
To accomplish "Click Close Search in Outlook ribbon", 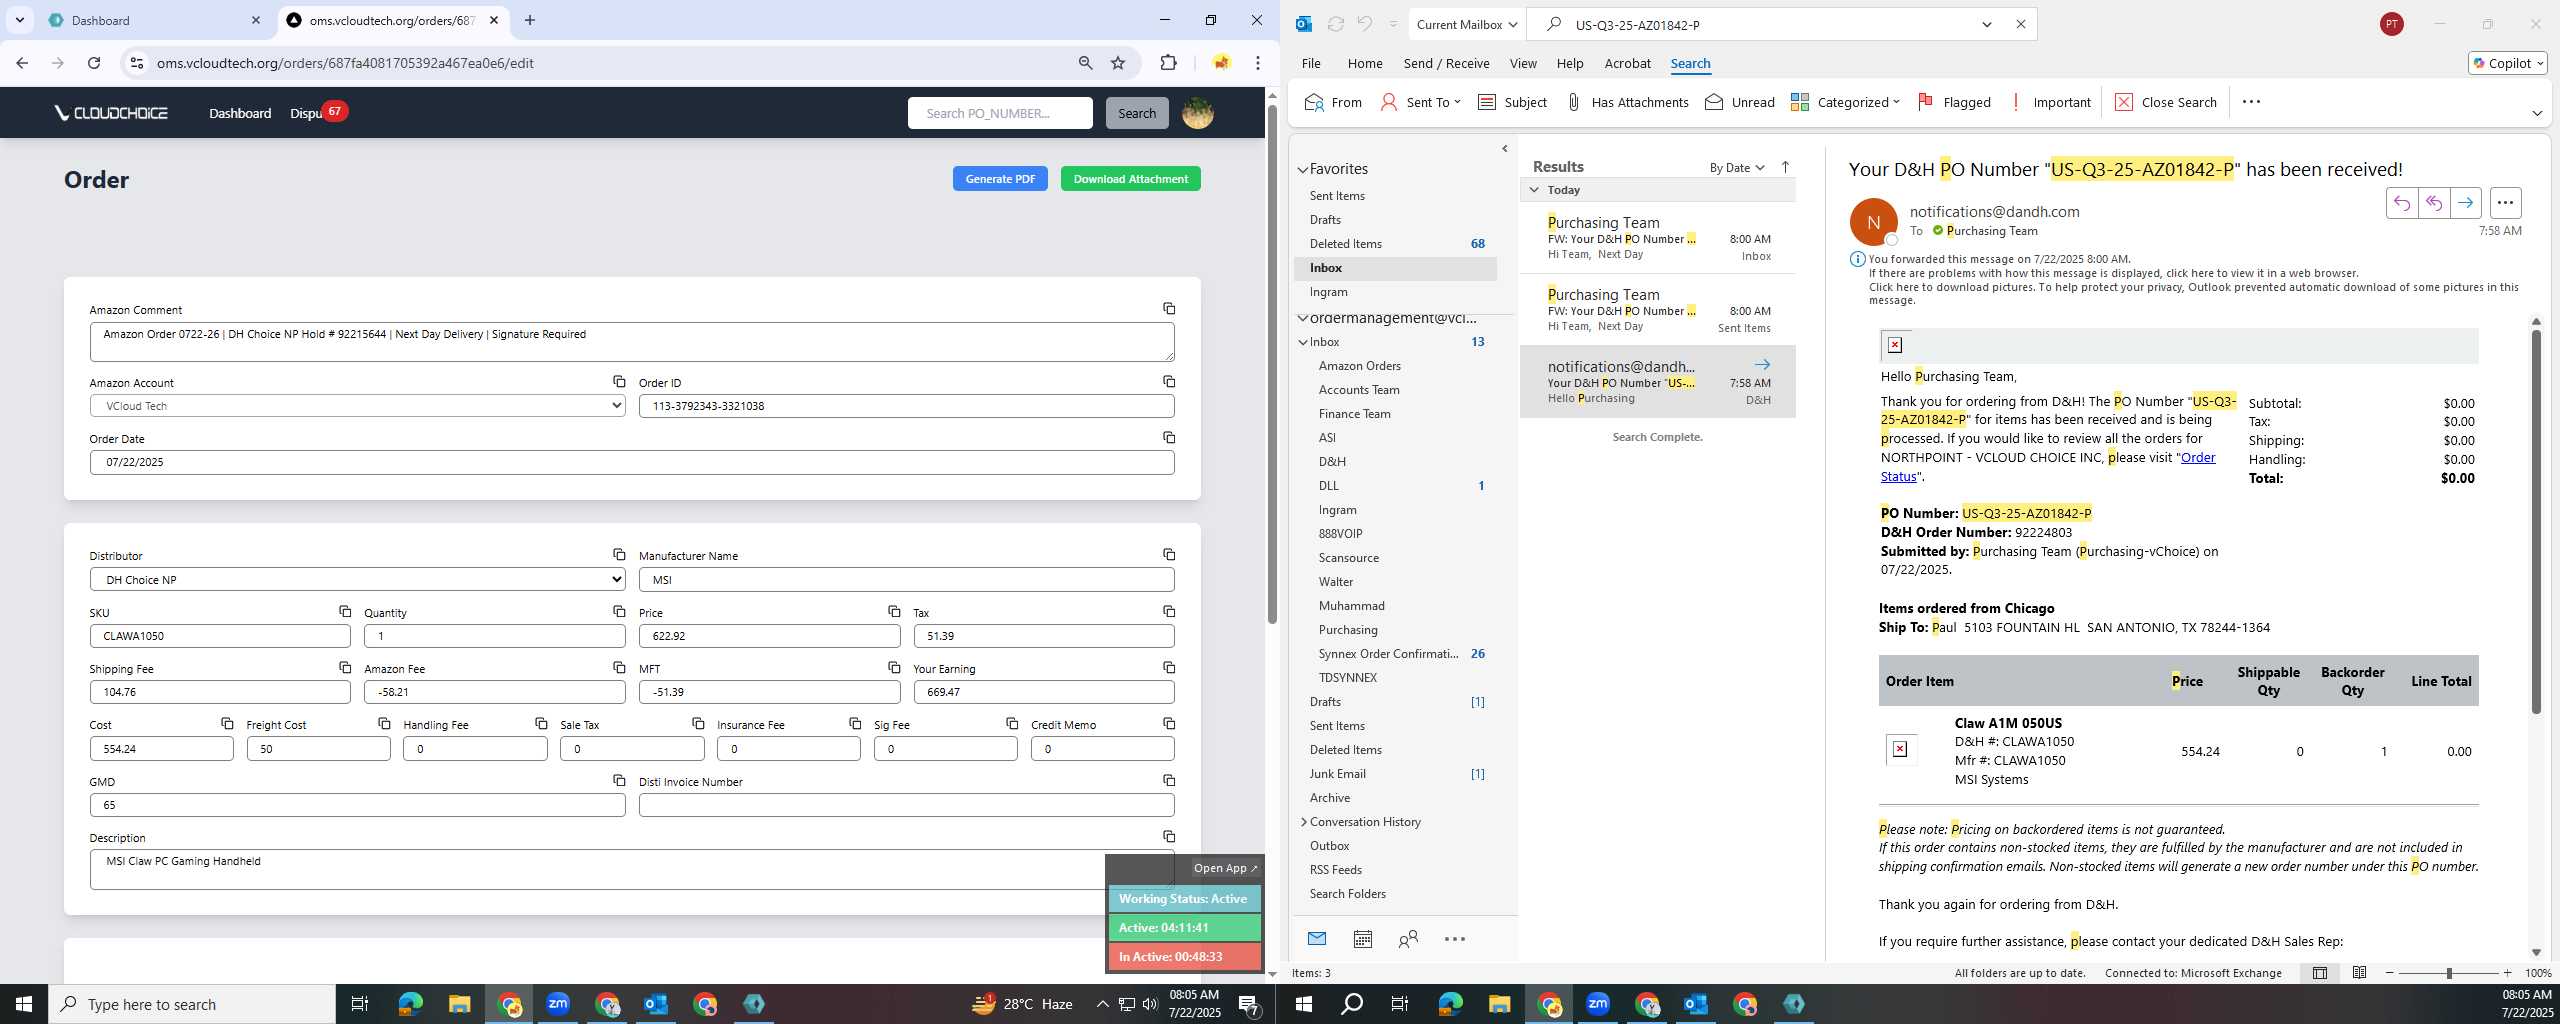I will point(2165,102).
